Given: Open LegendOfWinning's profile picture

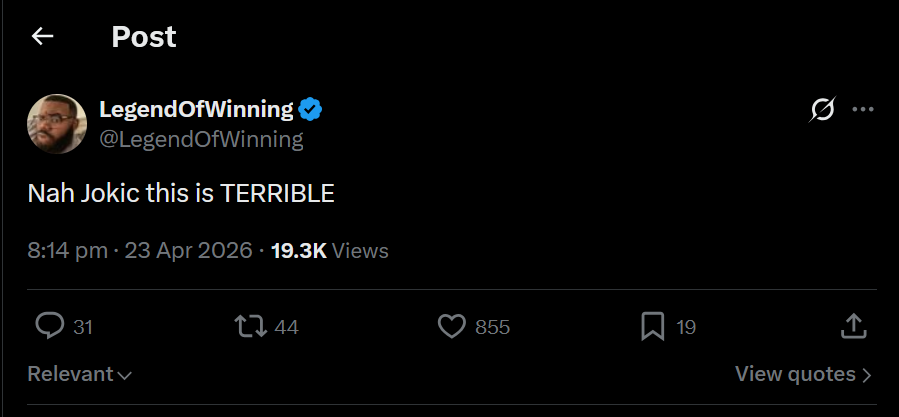Looking at the screenshot, I should pos(57,124).
